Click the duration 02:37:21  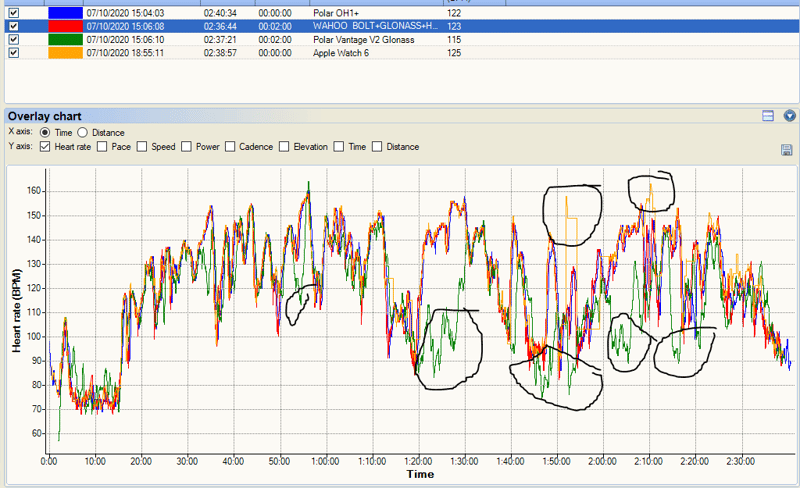pos(220,40)
